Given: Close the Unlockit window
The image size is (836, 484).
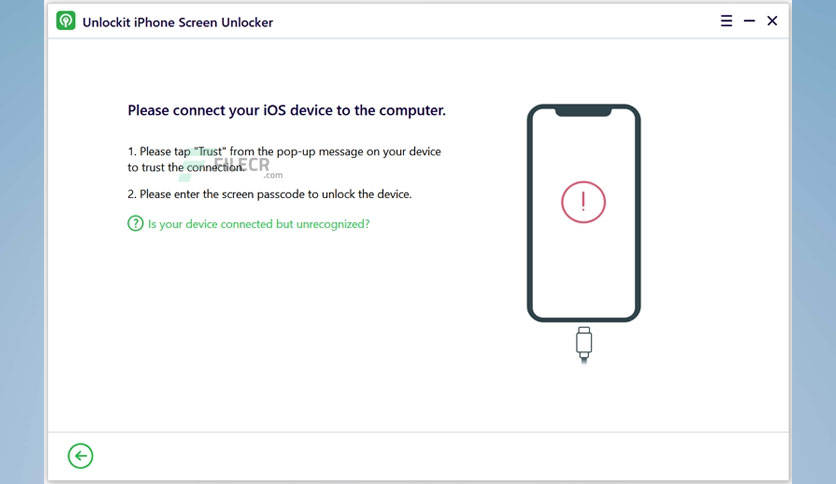Looking at the screenshot, I should click(x=772, y=21).
